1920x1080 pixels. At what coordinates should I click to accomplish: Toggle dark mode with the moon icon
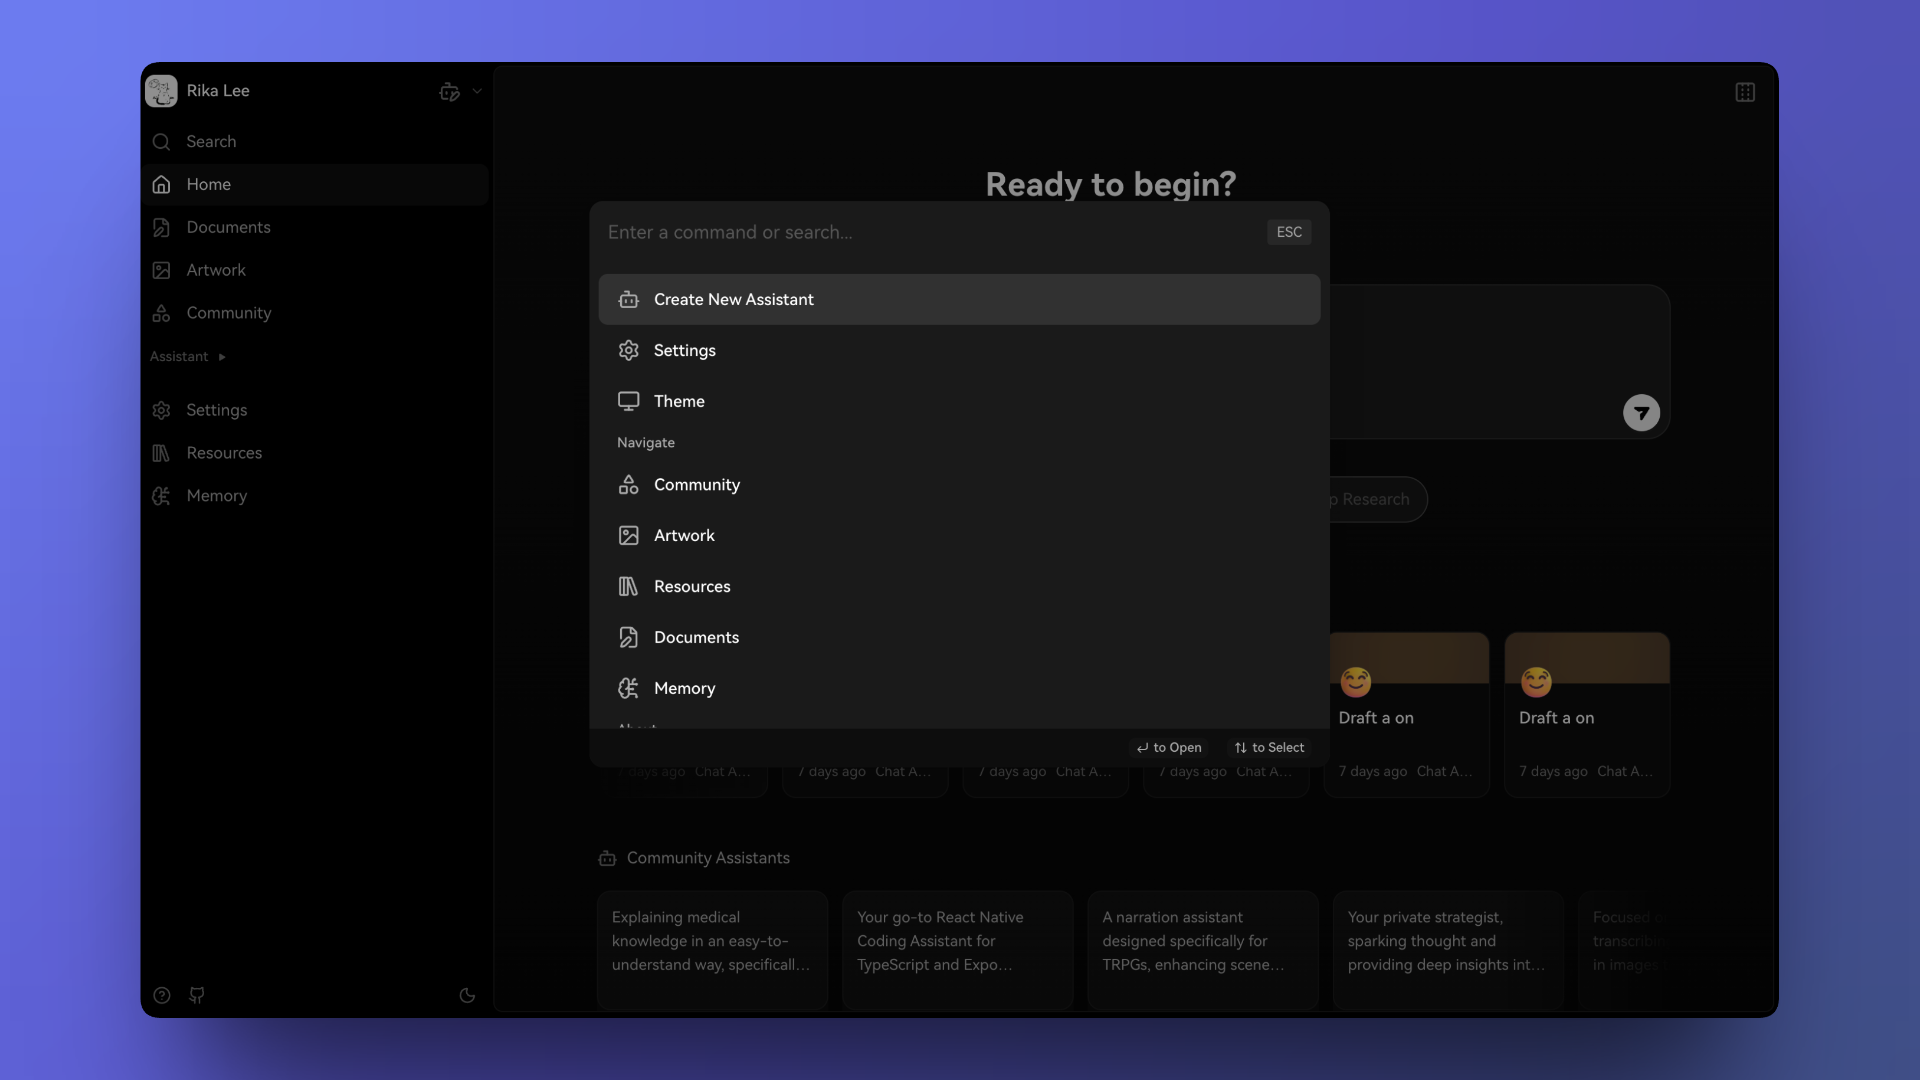467,995
